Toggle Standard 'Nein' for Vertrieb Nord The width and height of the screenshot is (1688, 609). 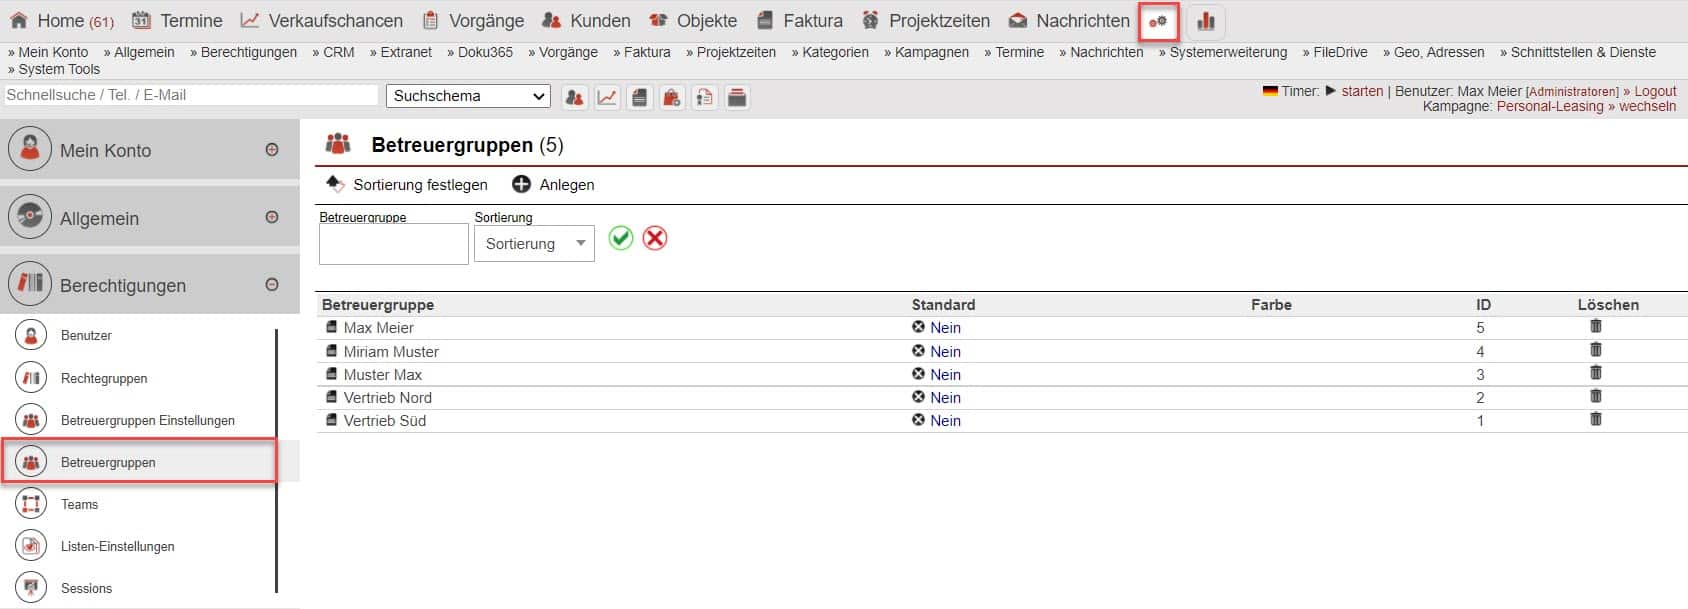point(944,397)
